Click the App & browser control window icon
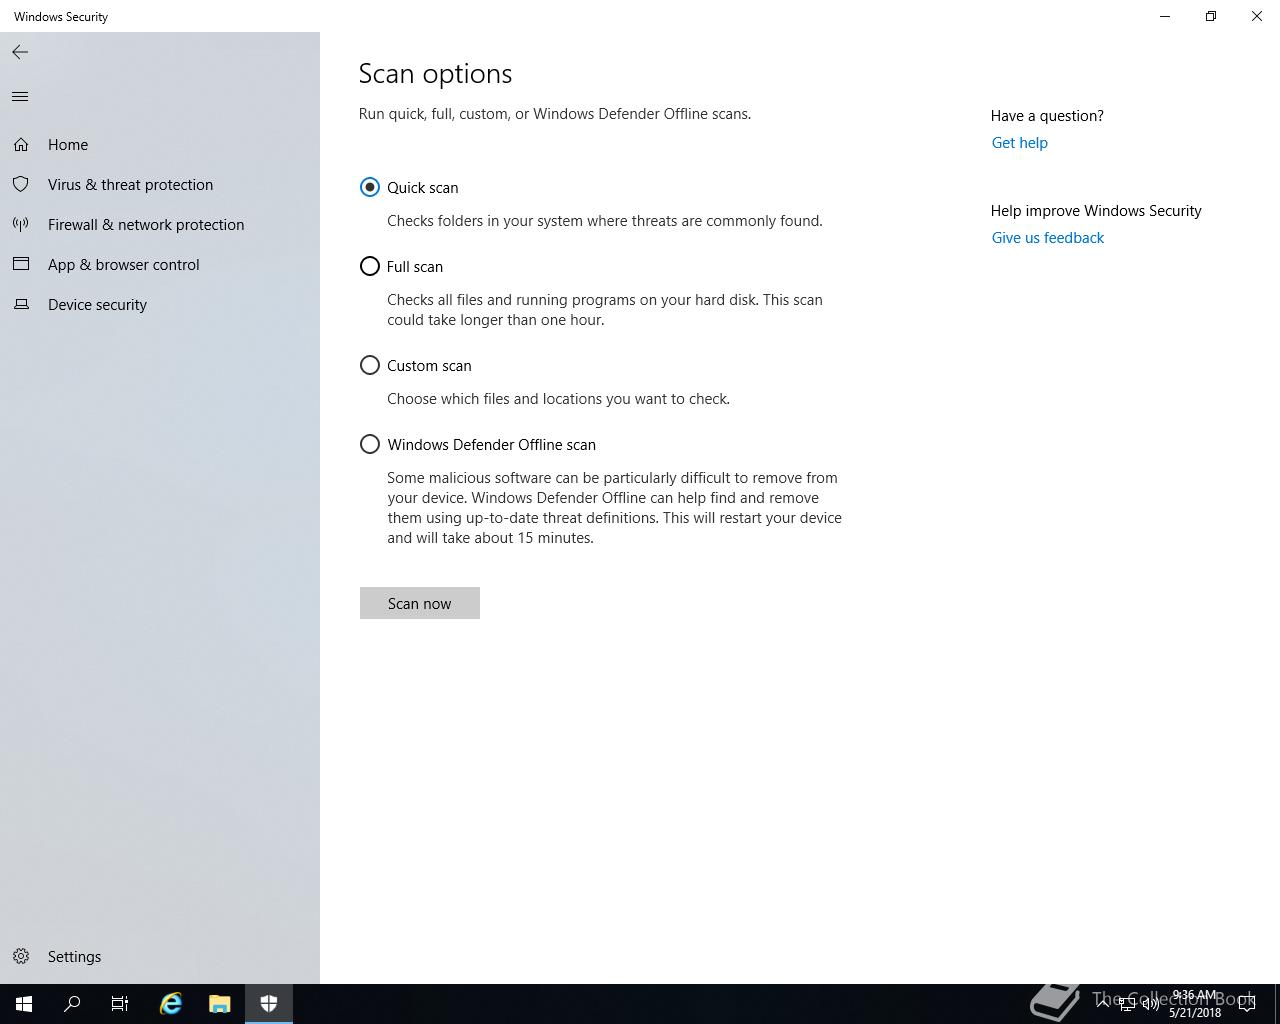 pyautogui.click(x=21, y=264)
